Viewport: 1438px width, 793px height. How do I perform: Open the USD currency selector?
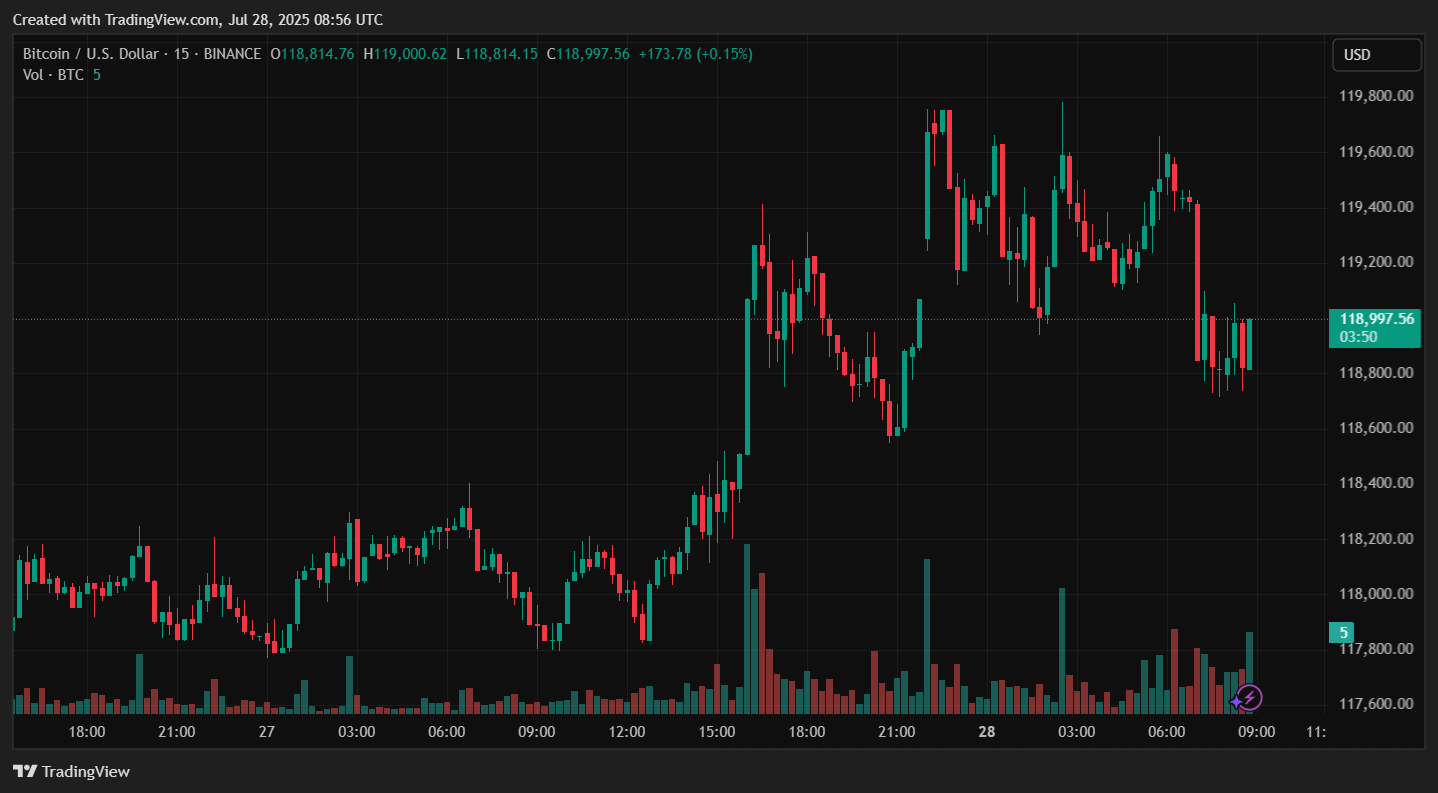point(1376,55)
